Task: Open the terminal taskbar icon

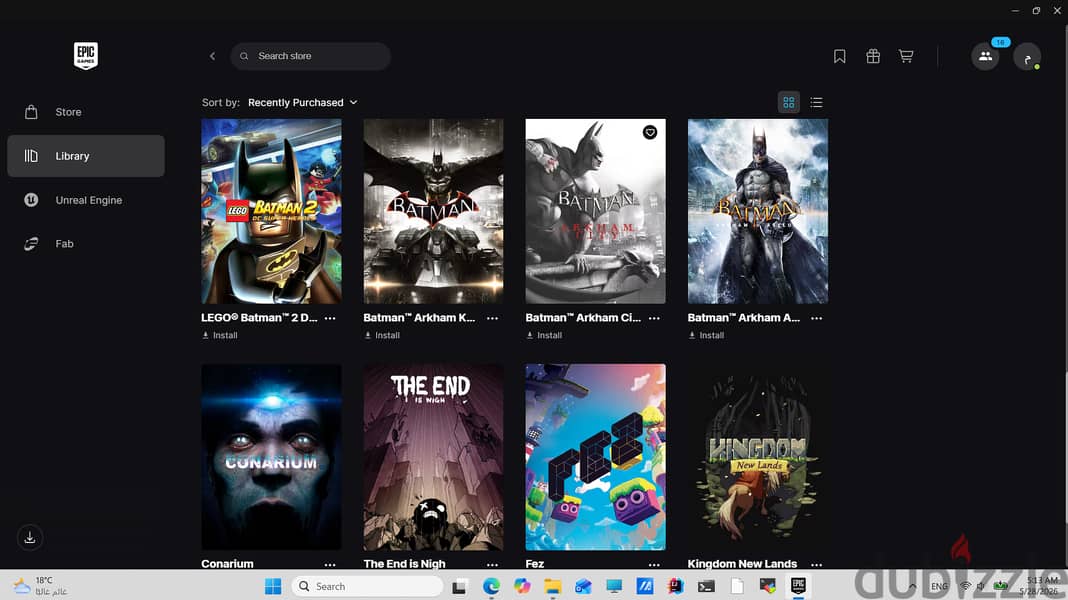Action: (x=706, y=586)
